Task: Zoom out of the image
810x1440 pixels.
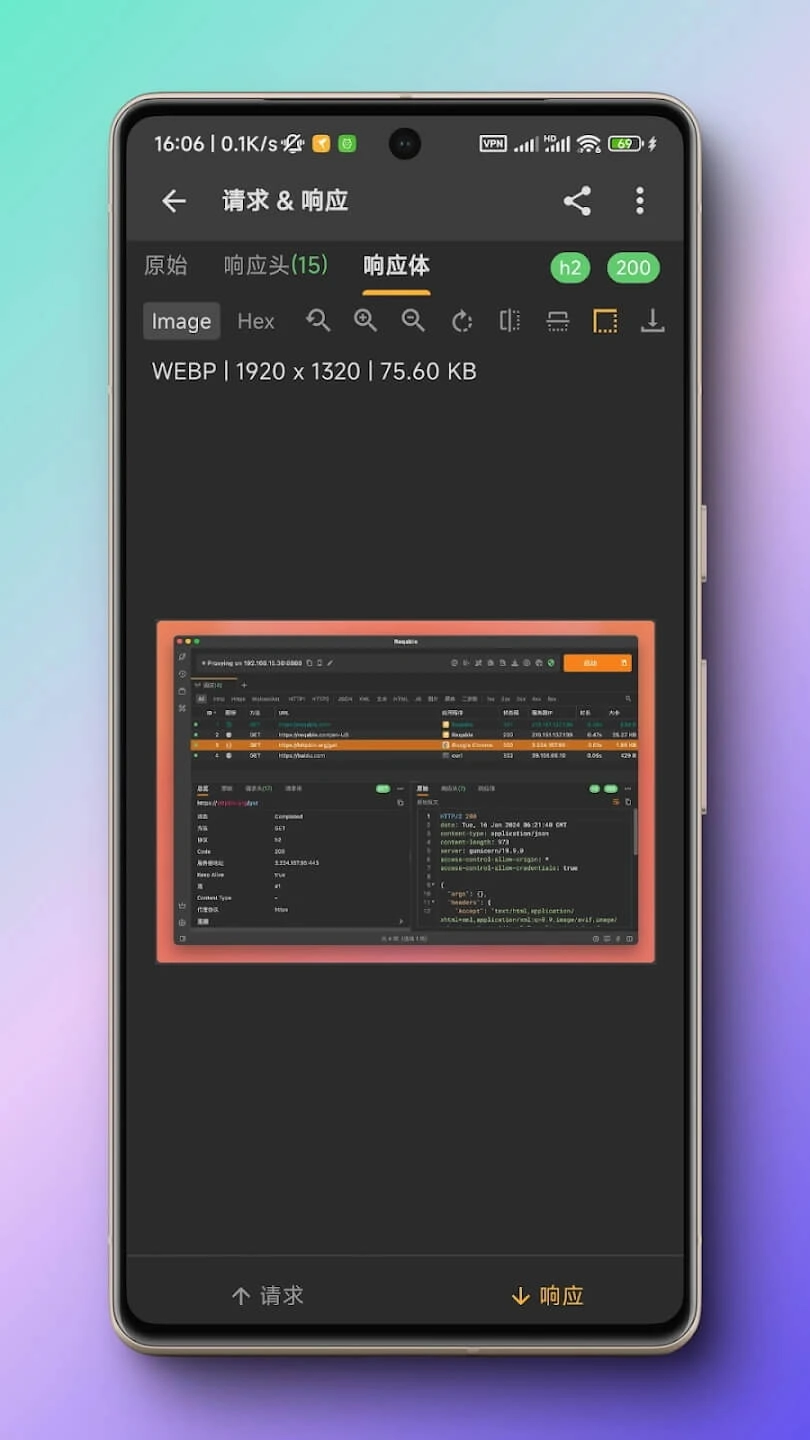Action: [x=413, y=321]
